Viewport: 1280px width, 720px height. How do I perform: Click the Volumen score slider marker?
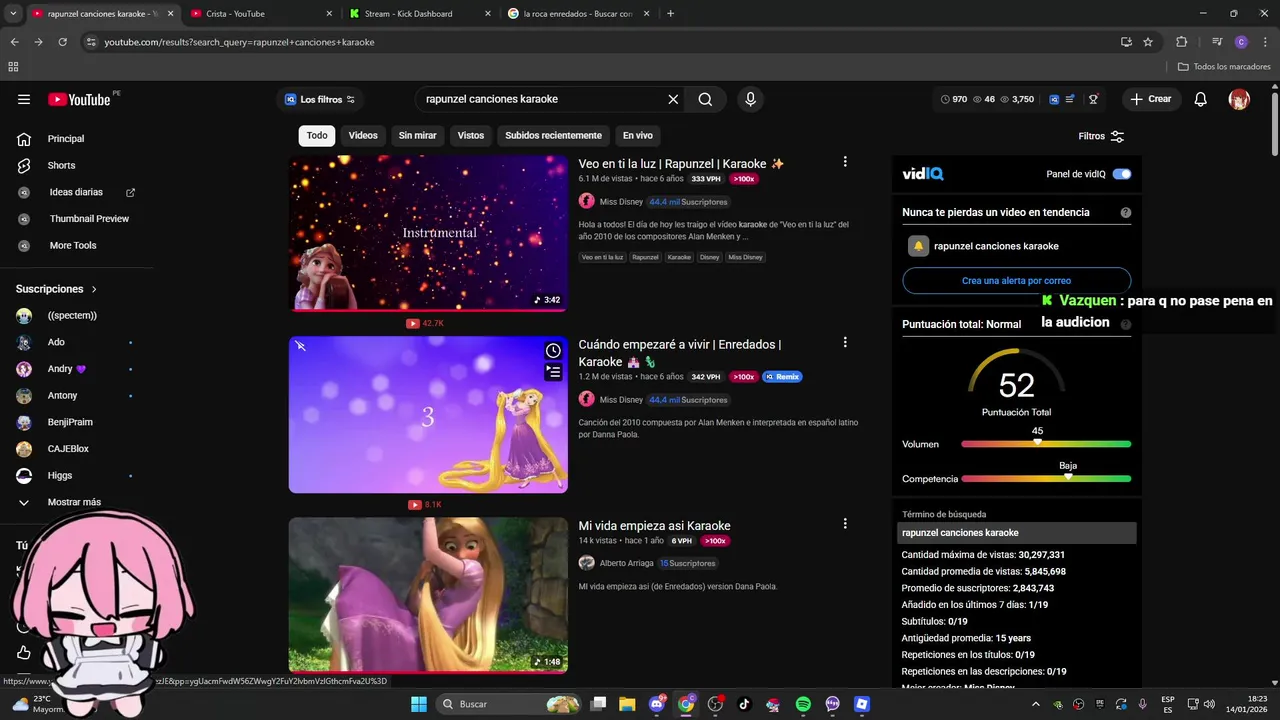(1037, 443)
